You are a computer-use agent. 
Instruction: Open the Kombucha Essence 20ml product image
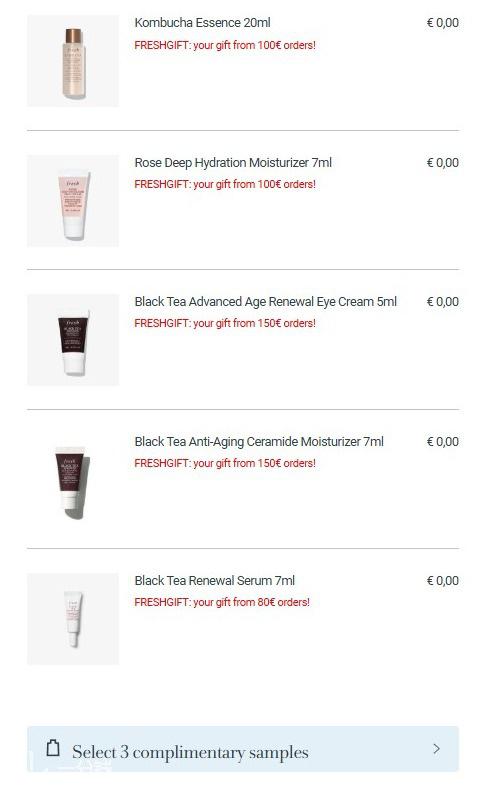click(73, 61)
